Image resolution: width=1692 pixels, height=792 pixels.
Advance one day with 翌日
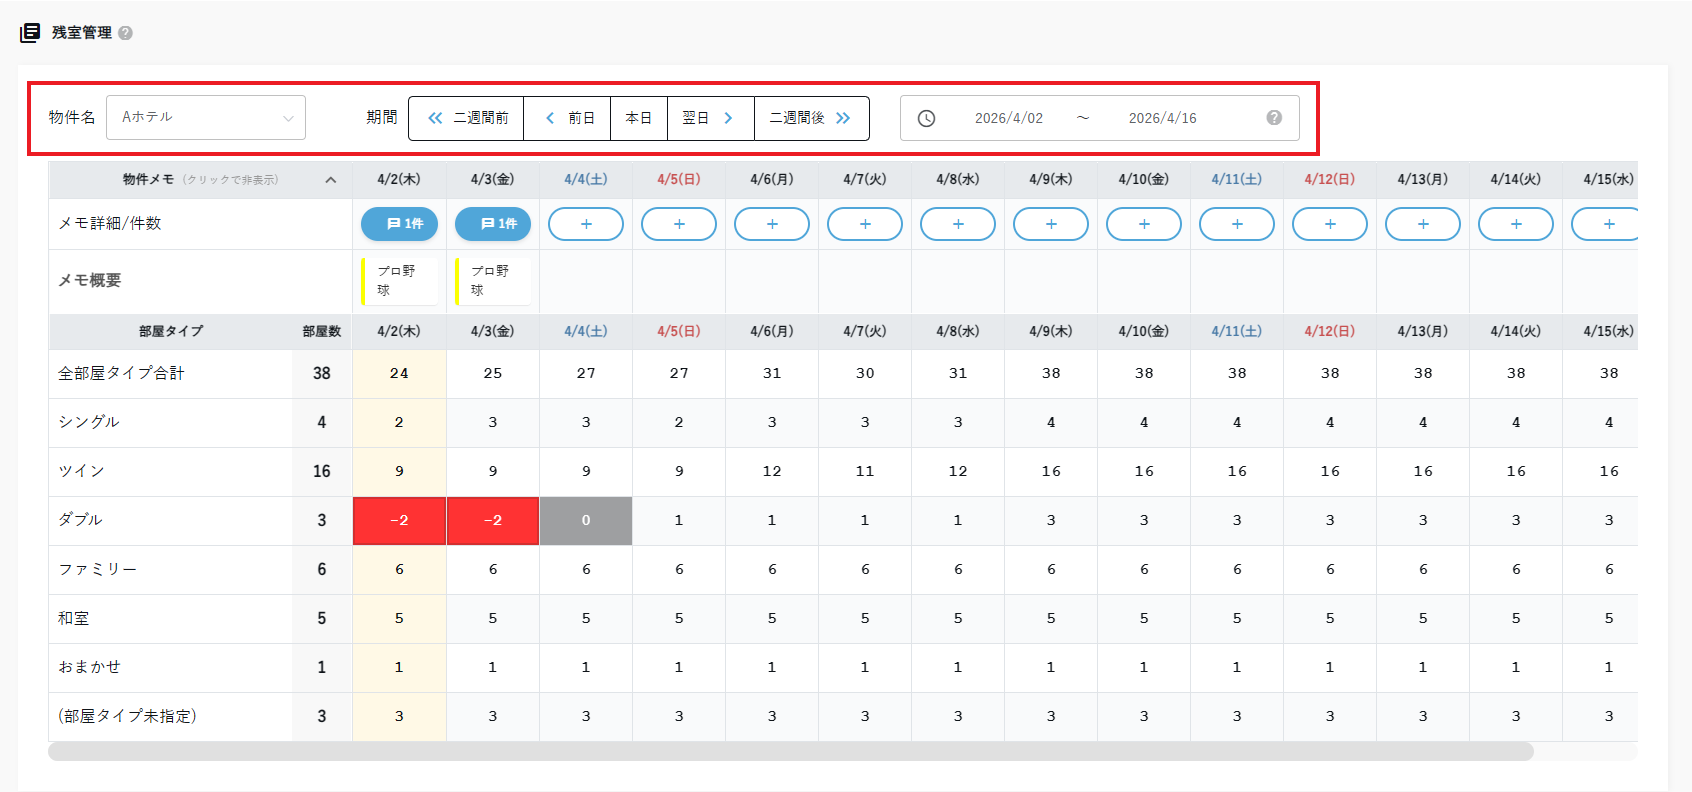(x=710, y=118)
